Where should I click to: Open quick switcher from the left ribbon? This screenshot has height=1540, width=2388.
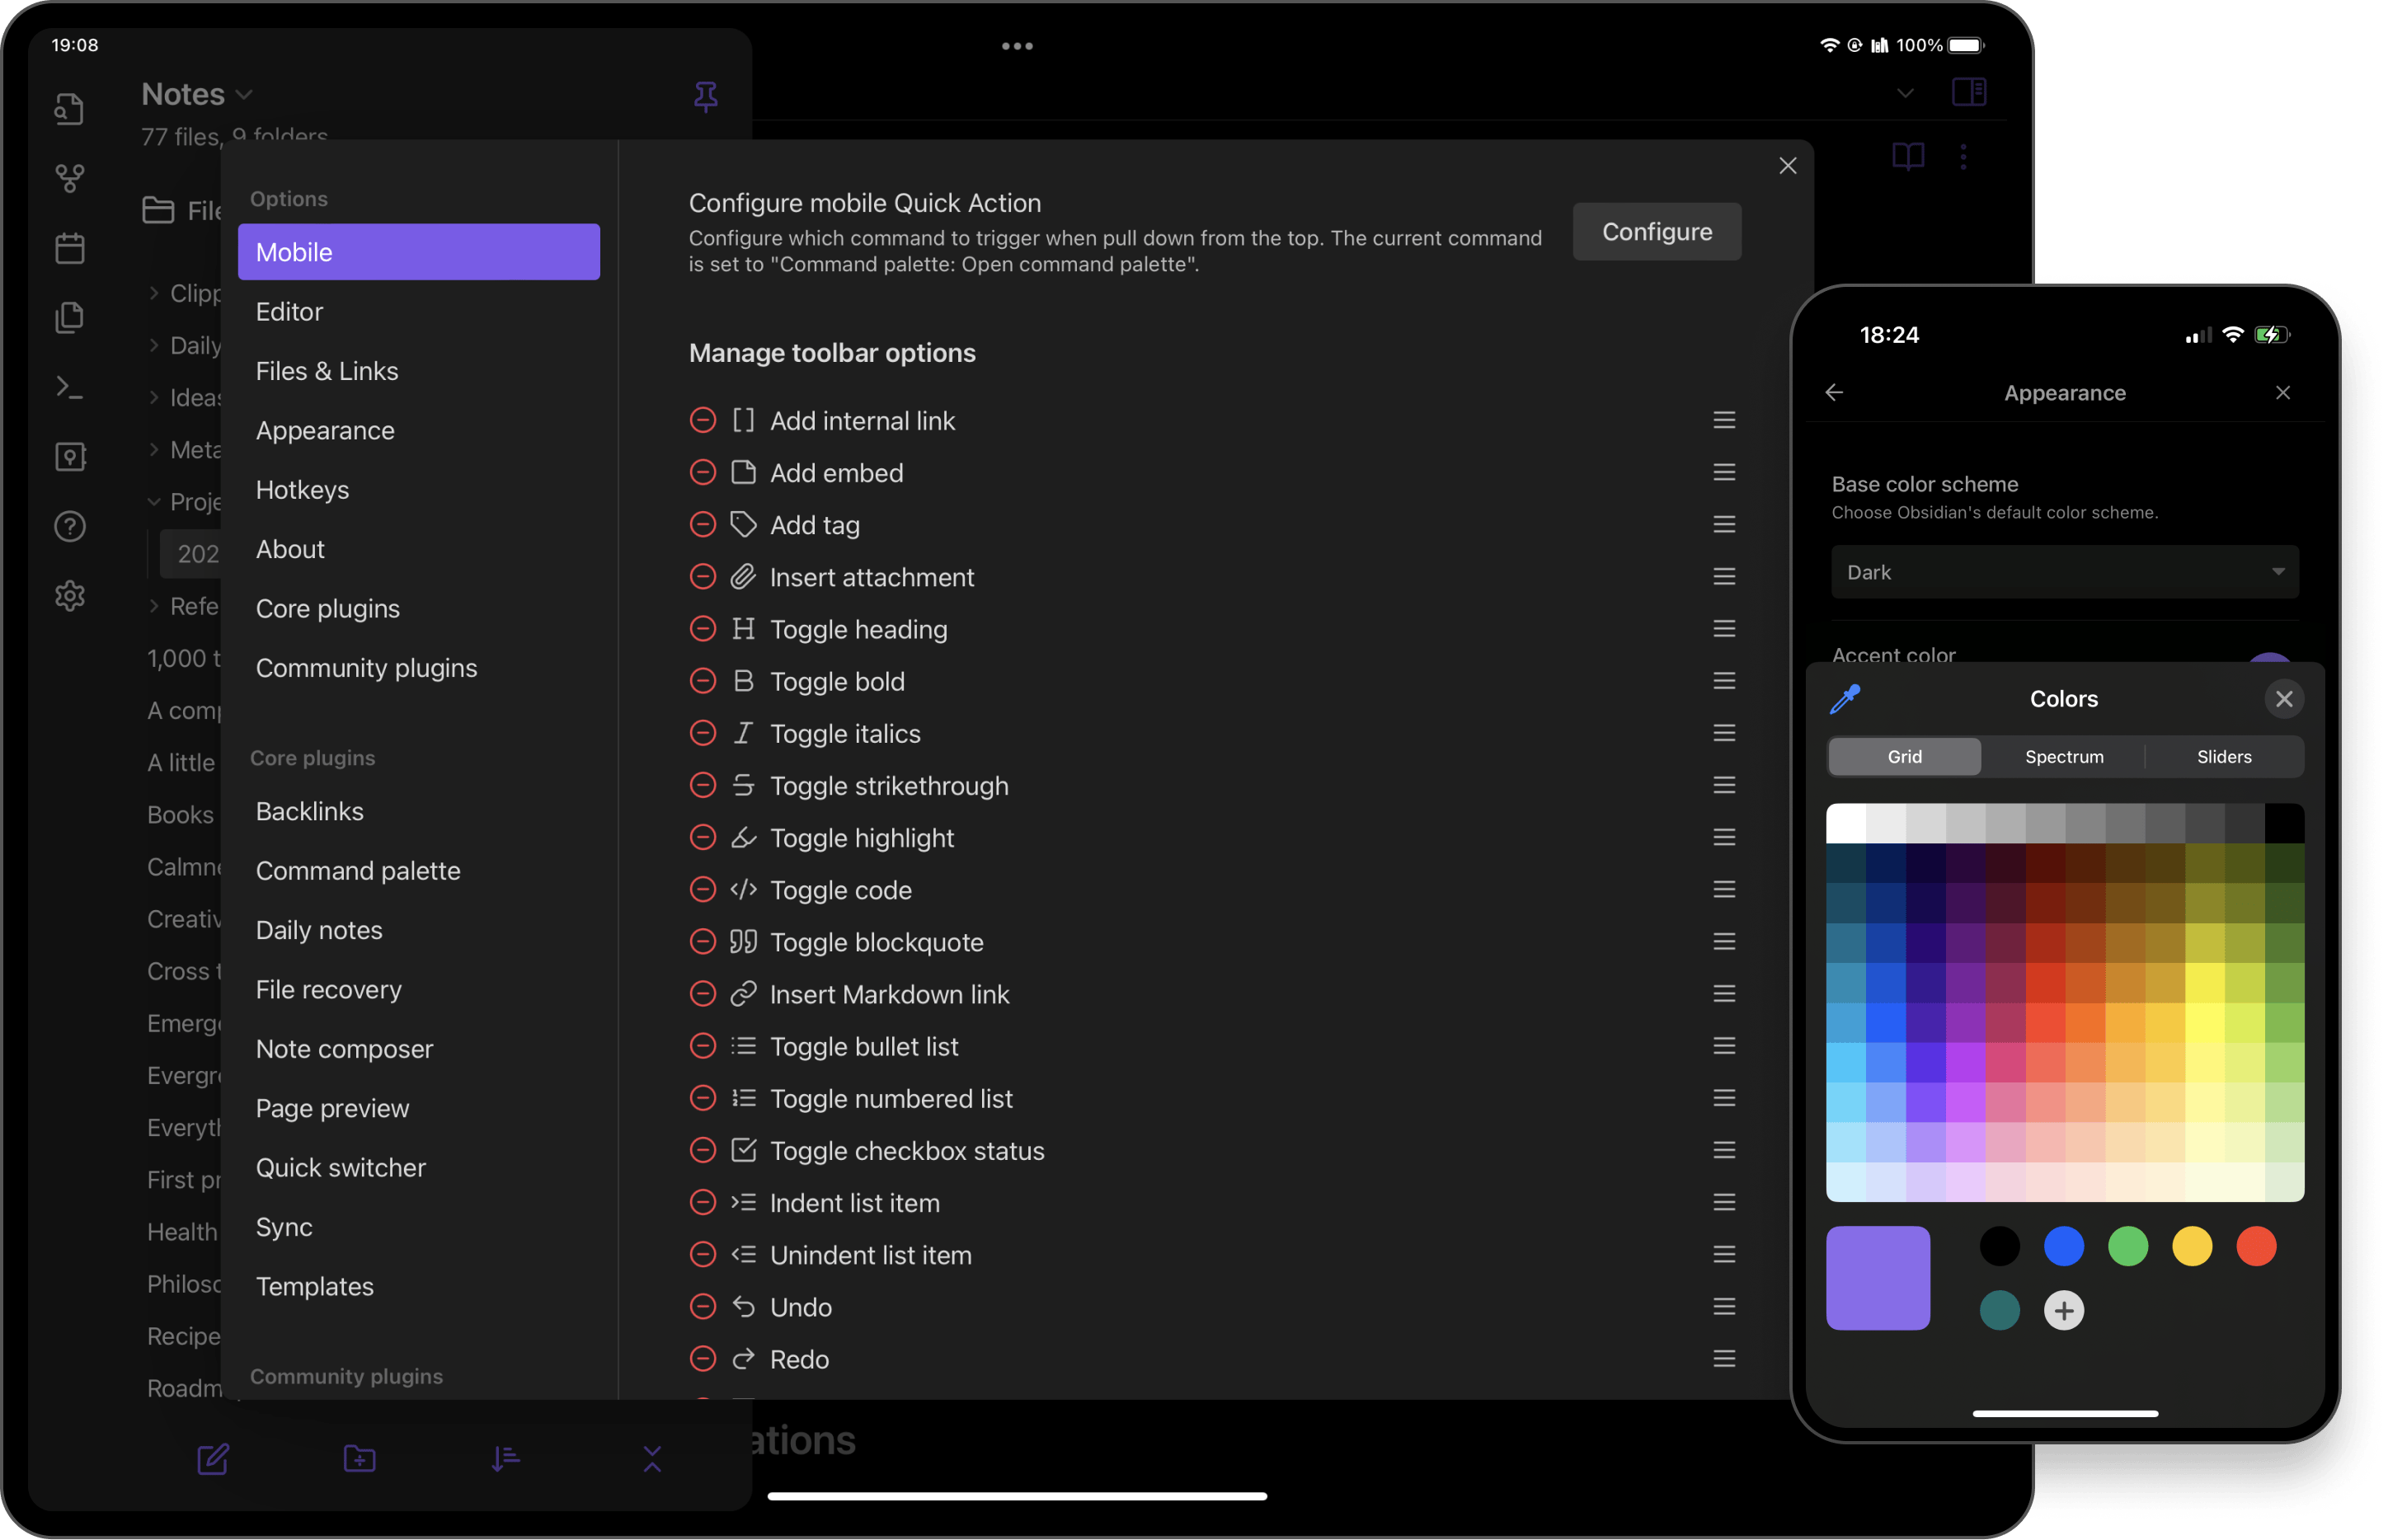point(69,108)
